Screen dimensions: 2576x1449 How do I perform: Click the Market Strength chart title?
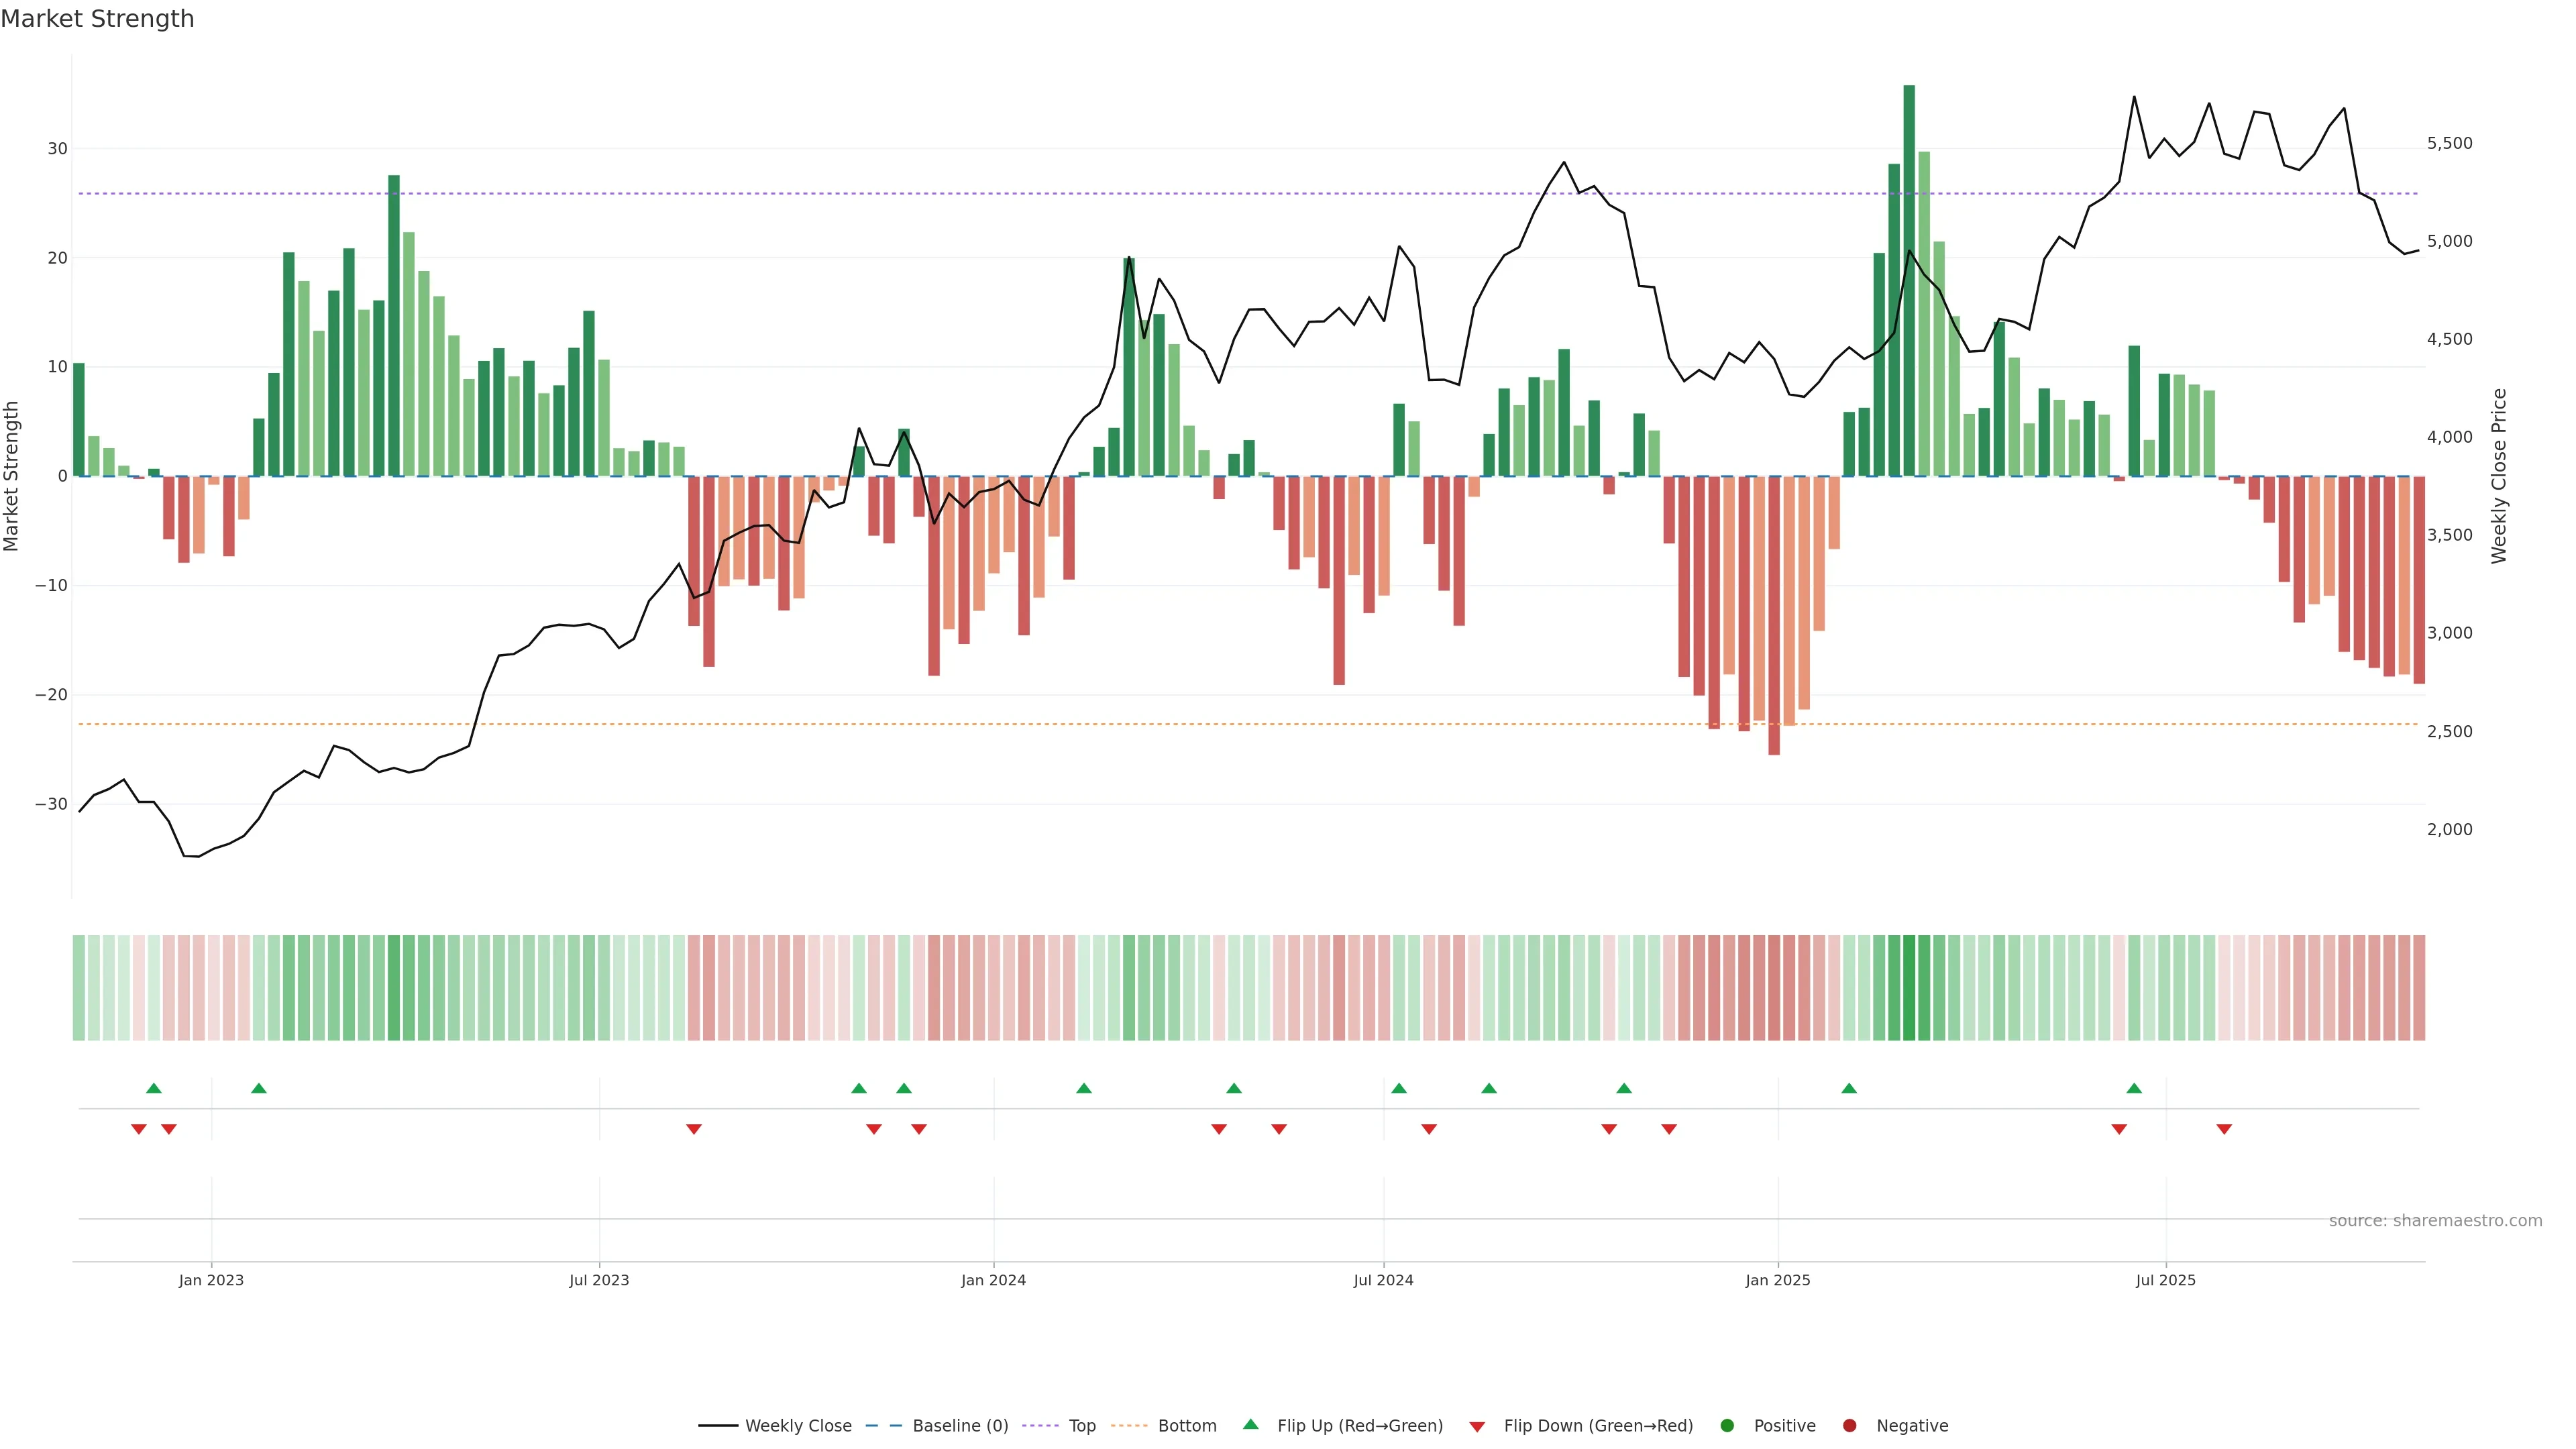click(97, 19)
